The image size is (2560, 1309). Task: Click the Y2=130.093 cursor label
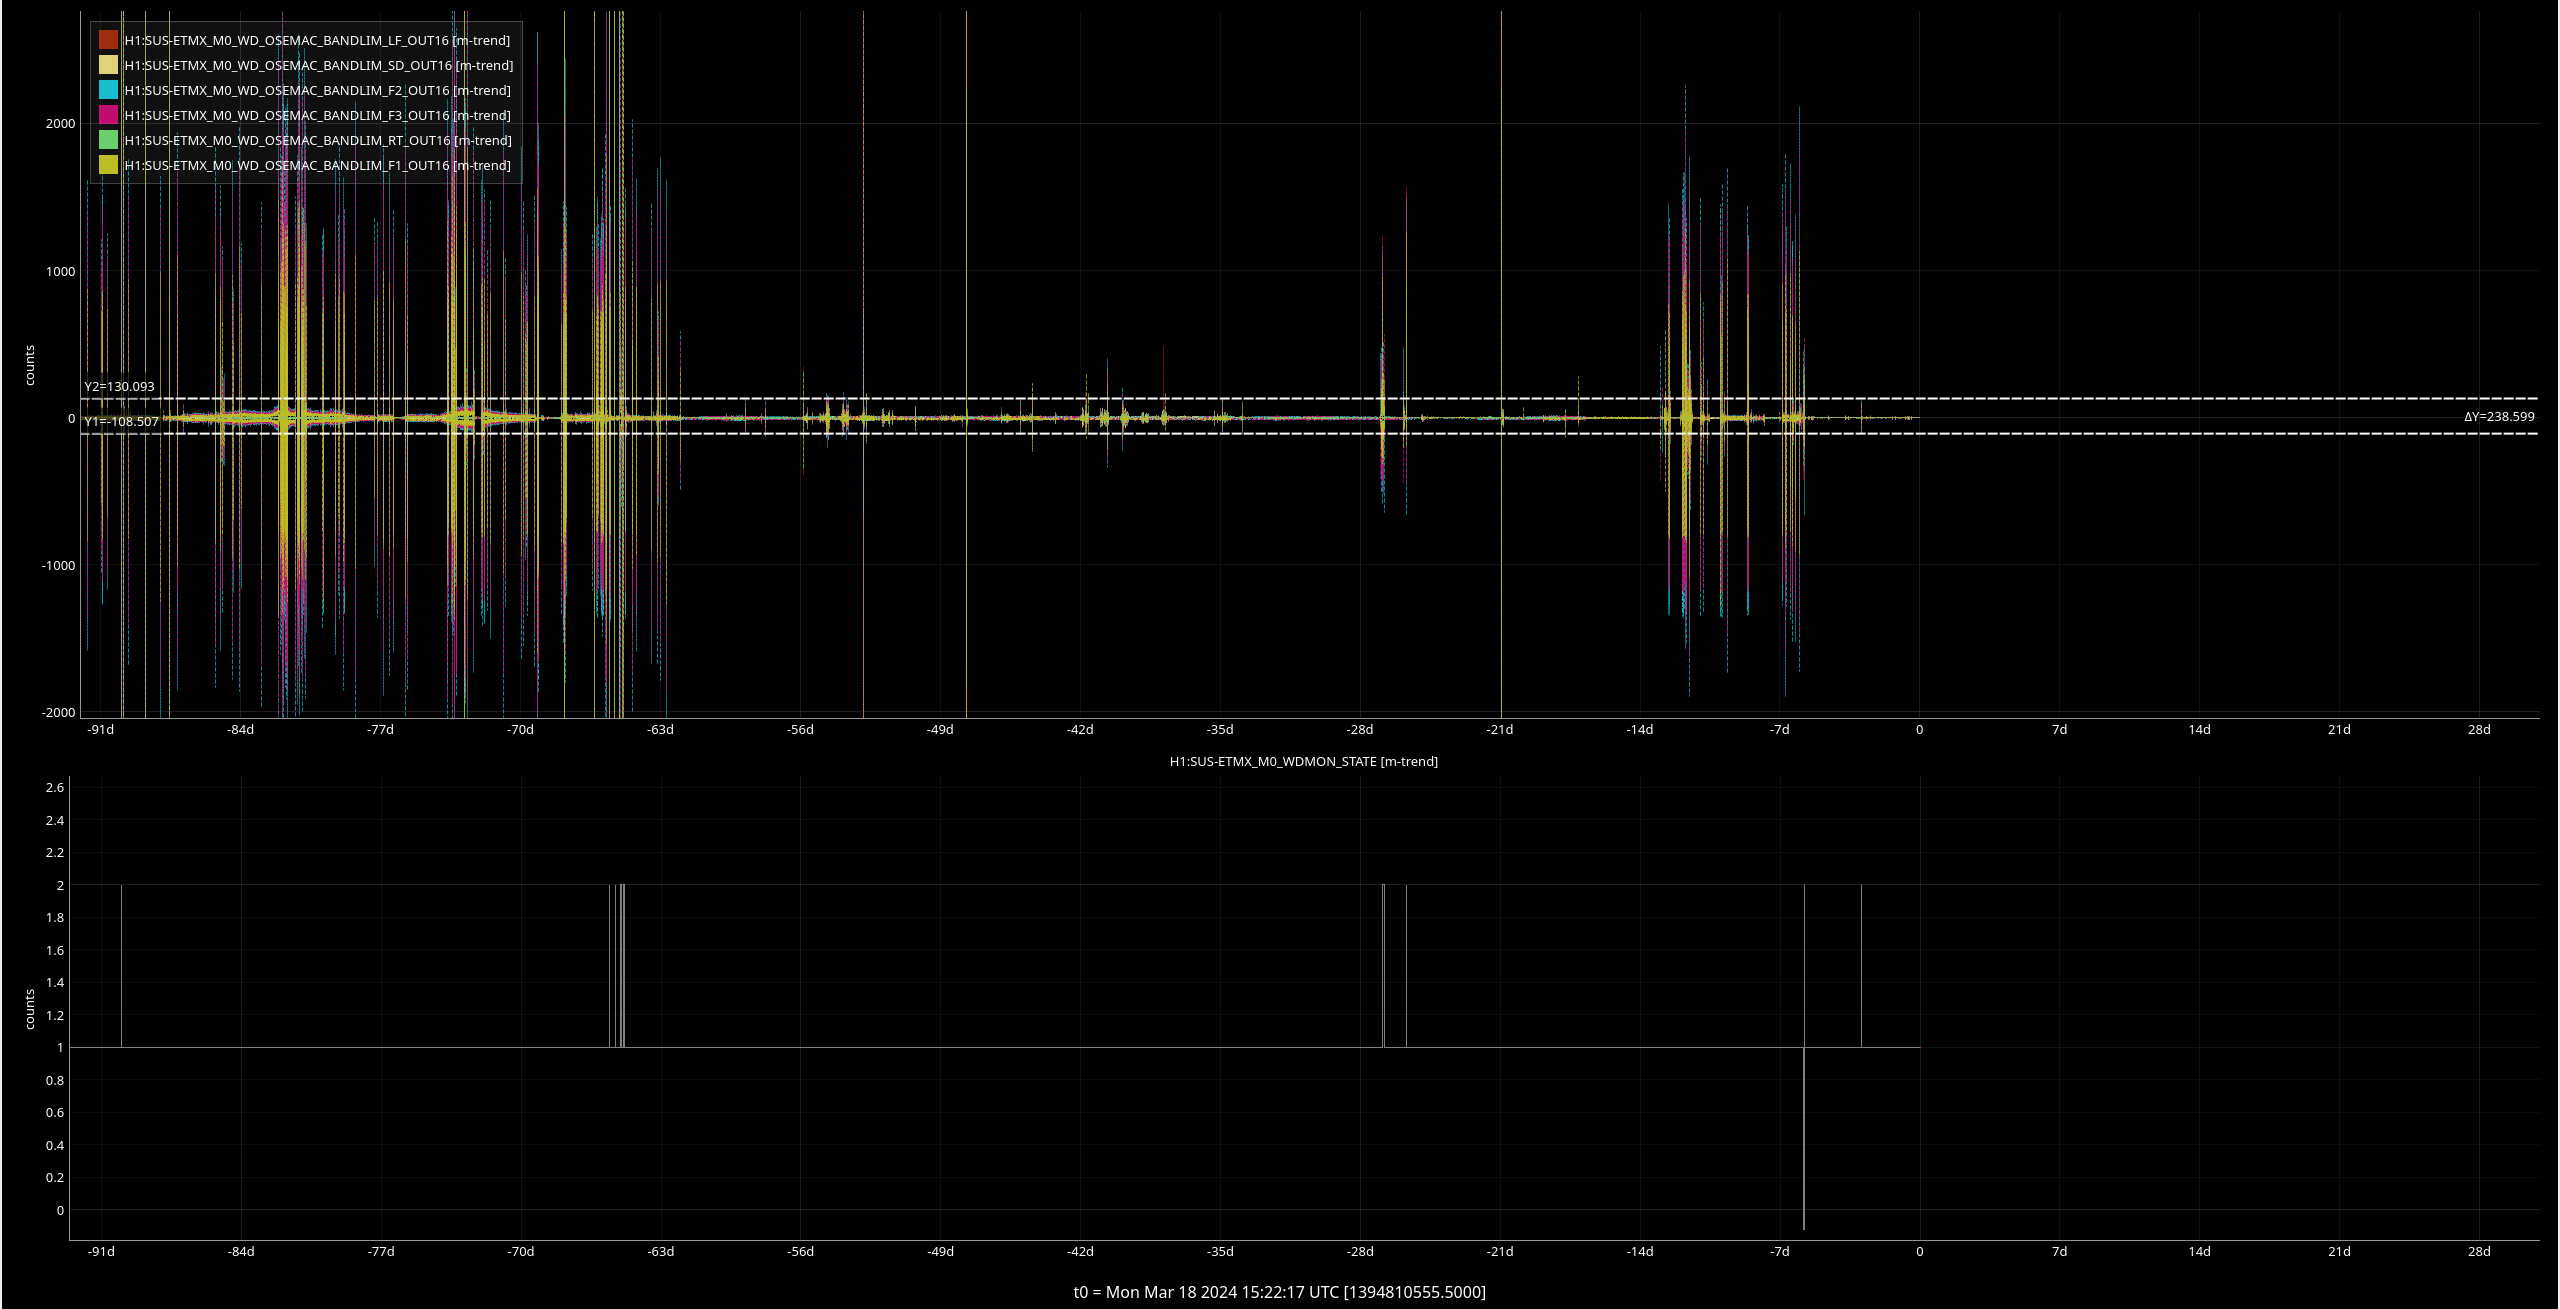point(119,386)
